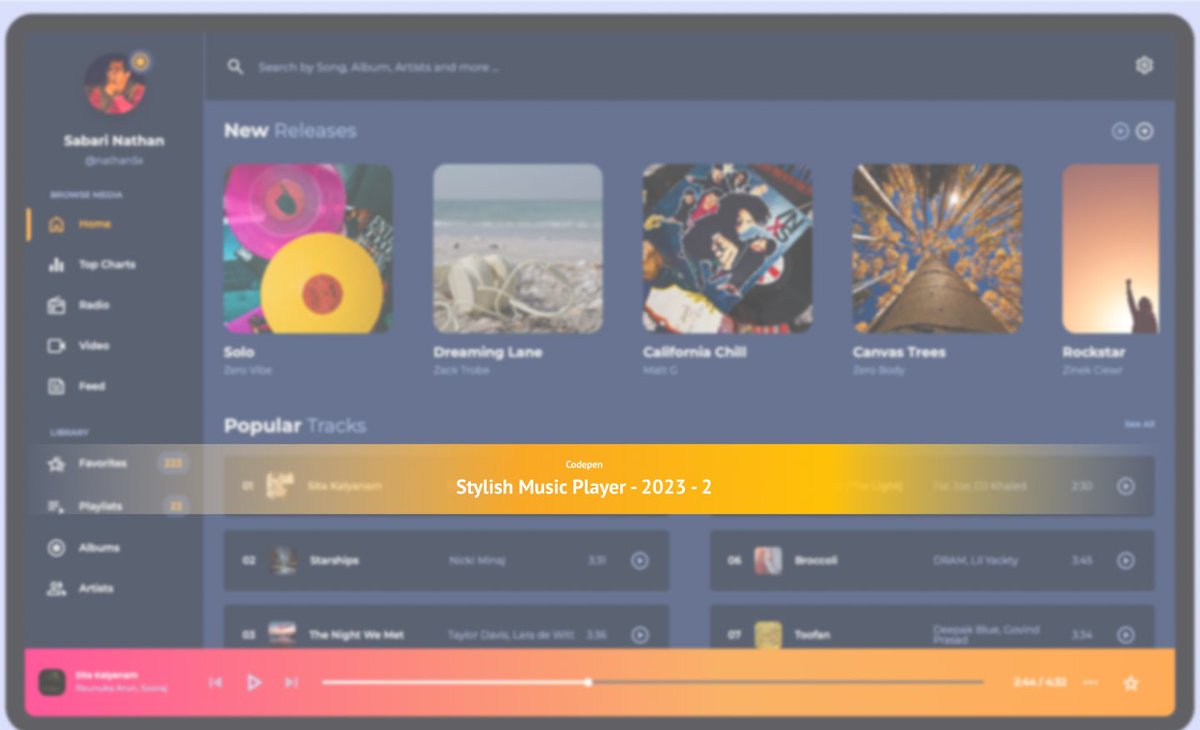This screenshot has height=730, width=1200.
Task: Open Favorites in the library
Action: [x=103, y=464]
